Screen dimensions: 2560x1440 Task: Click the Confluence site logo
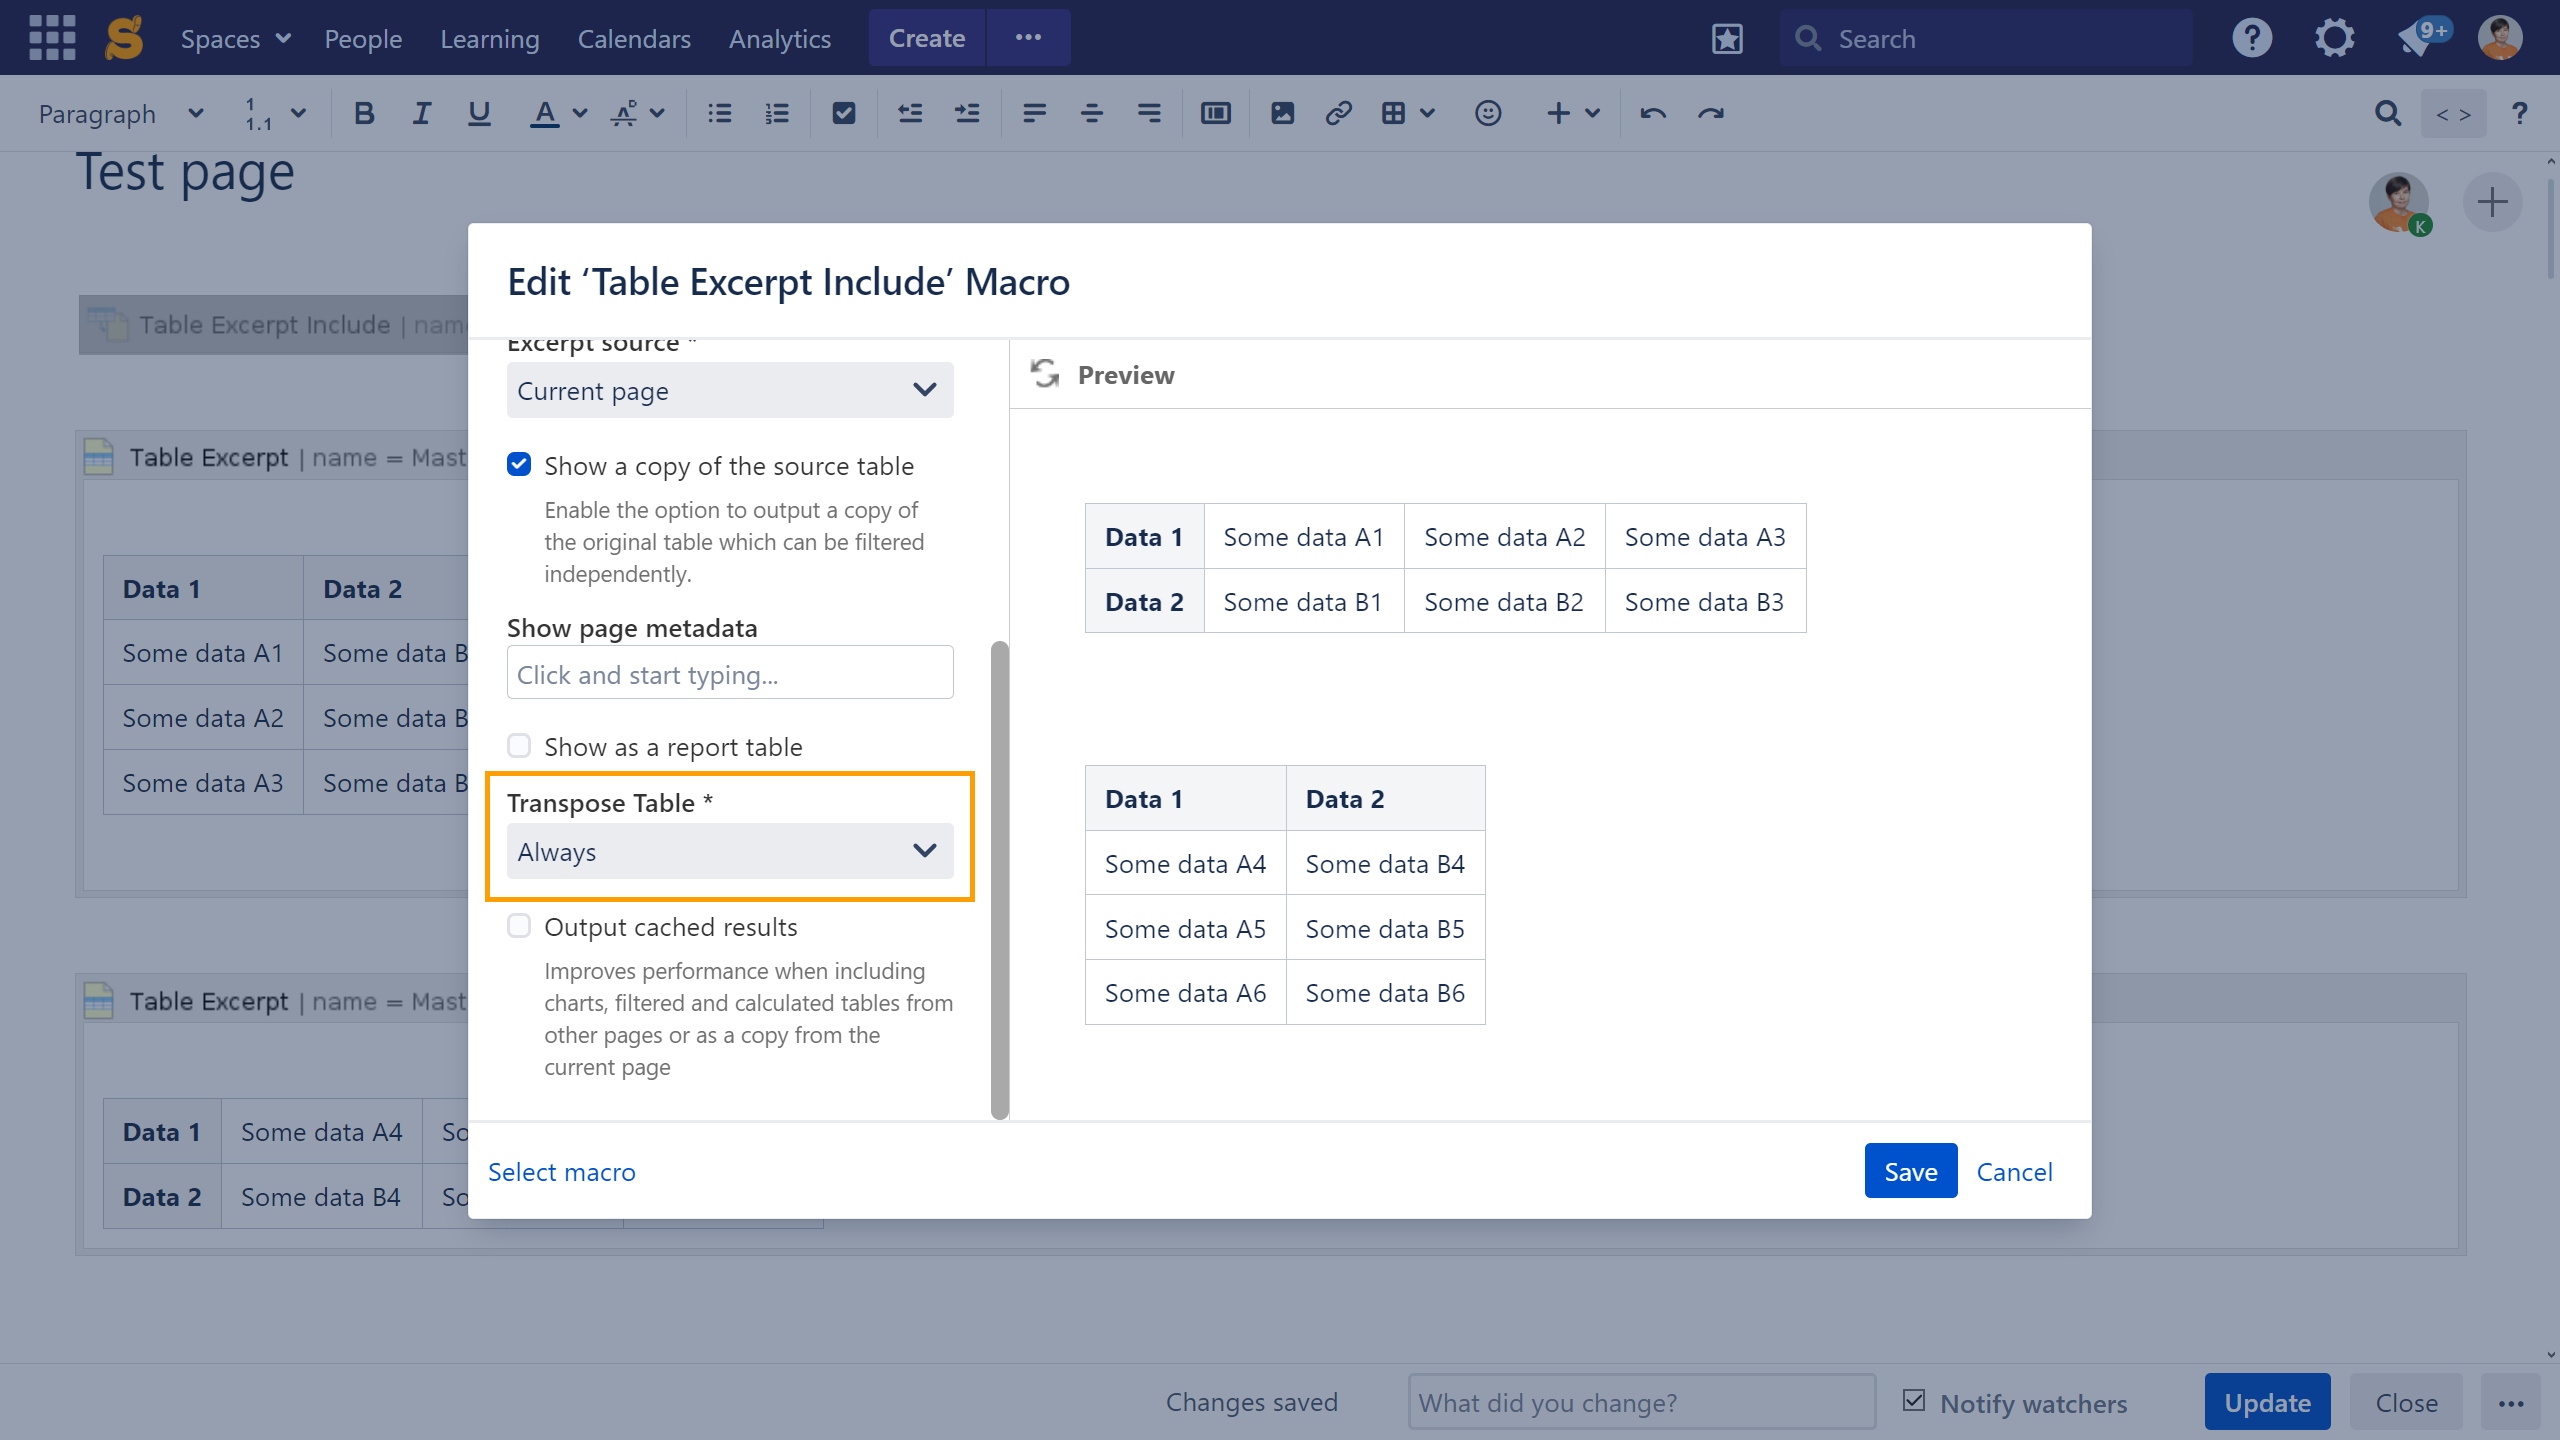(124, 38)
